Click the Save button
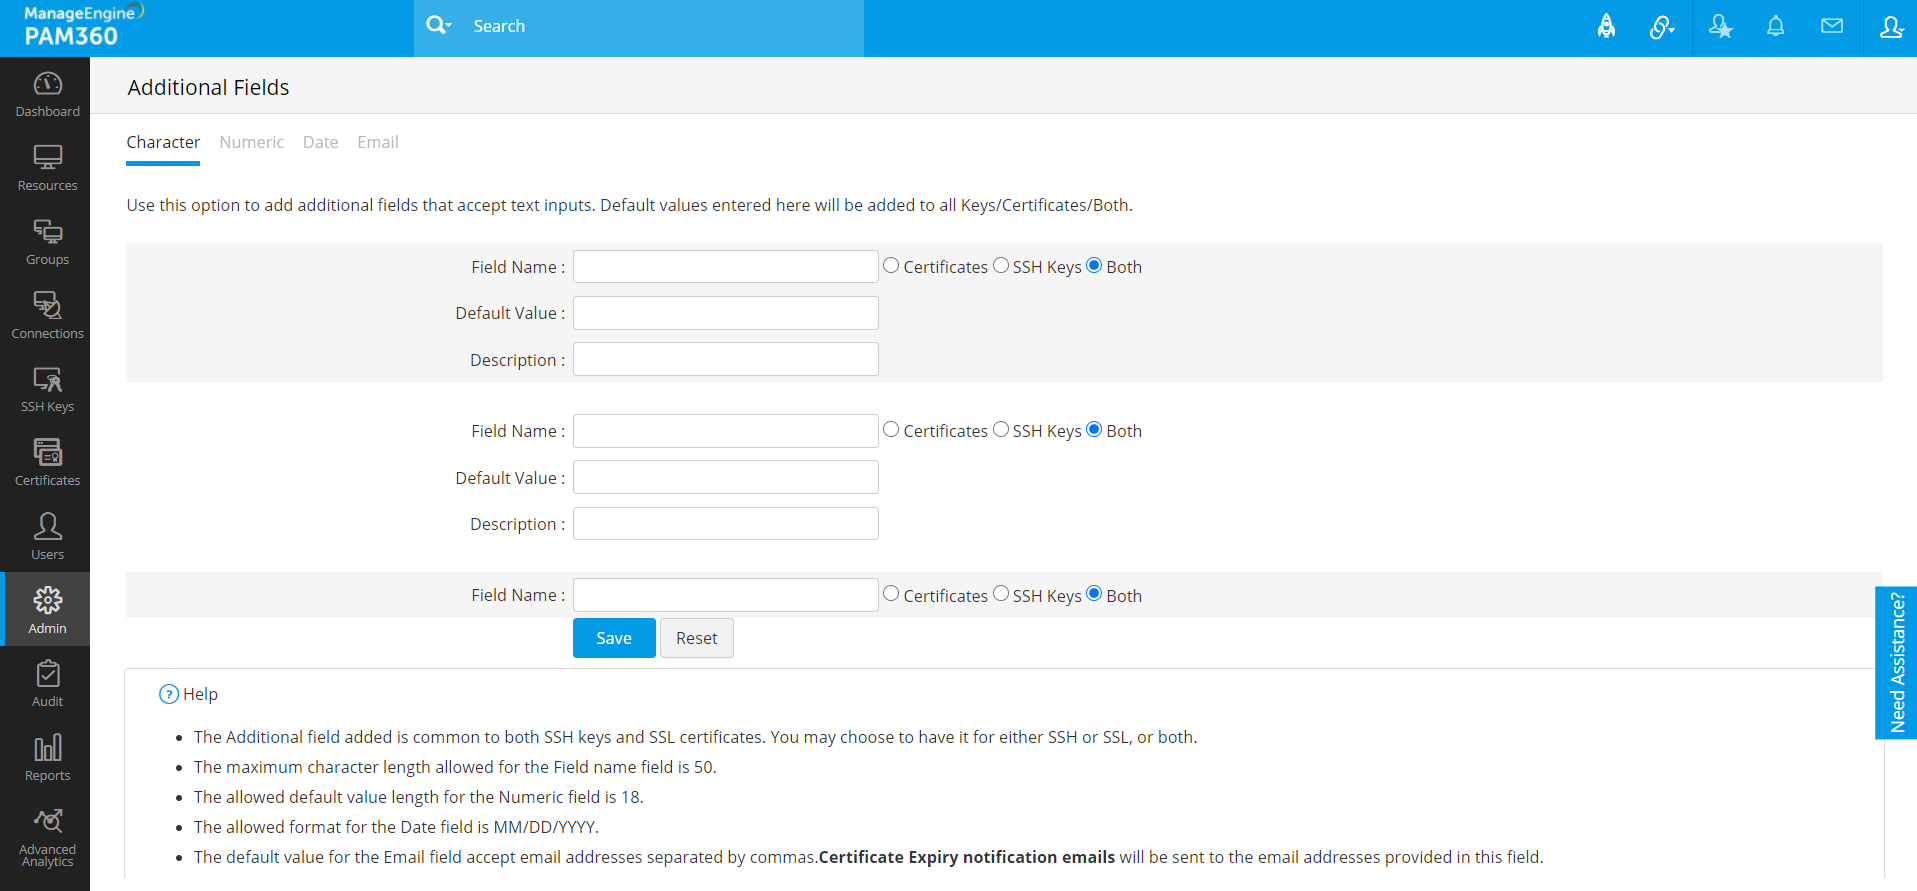This screenshot has width=1917, height=891. (x=614, y=638)
